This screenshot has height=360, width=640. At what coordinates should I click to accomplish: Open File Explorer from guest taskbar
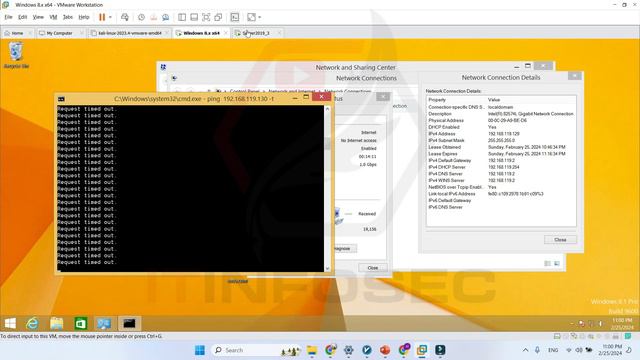coord(57,324)
